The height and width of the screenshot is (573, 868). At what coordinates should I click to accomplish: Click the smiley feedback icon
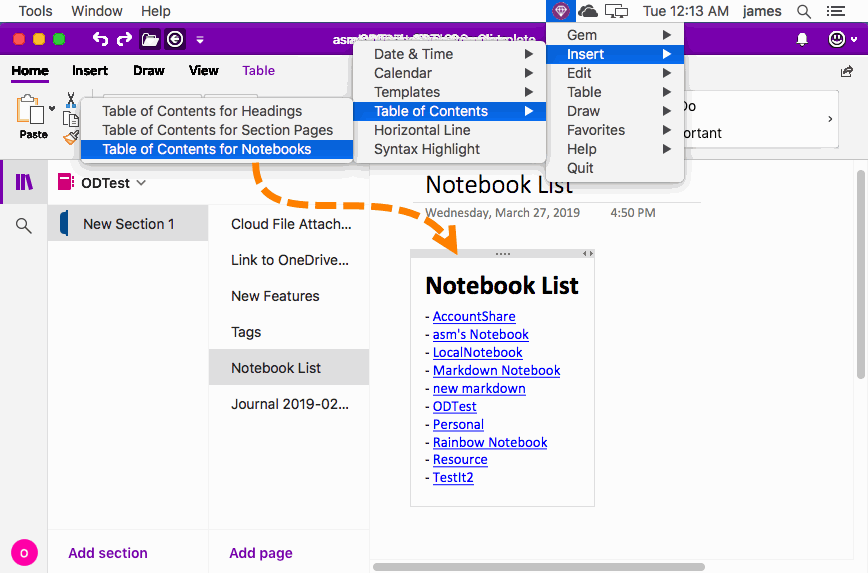(x=836, y=39)
